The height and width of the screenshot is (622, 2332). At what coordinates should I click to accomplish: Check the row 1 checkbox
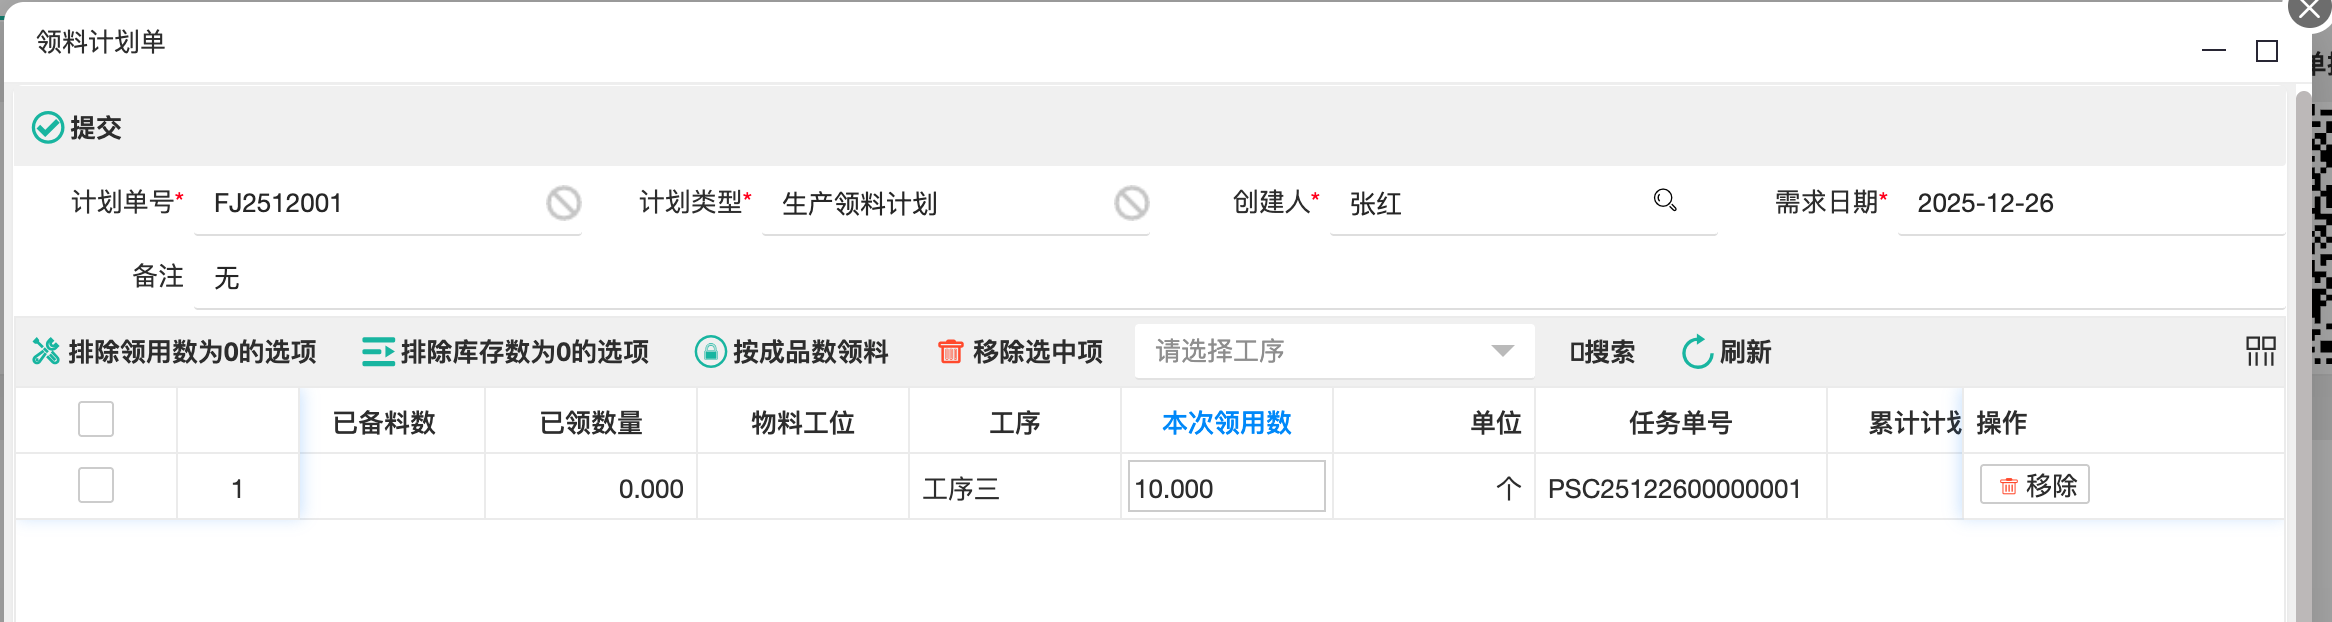[x=96, y=486]
